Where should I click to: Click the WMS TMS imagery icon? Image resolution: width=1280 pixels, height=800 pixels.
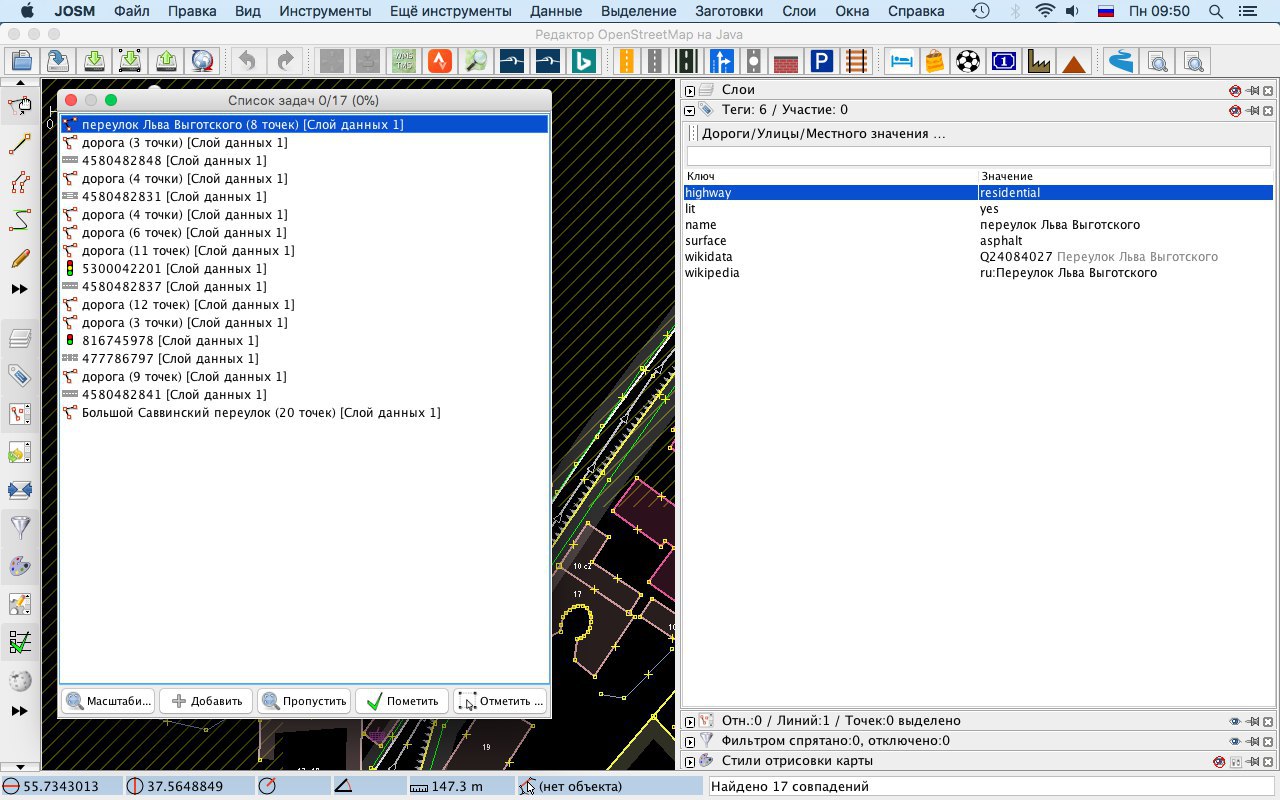pos(404,61)
